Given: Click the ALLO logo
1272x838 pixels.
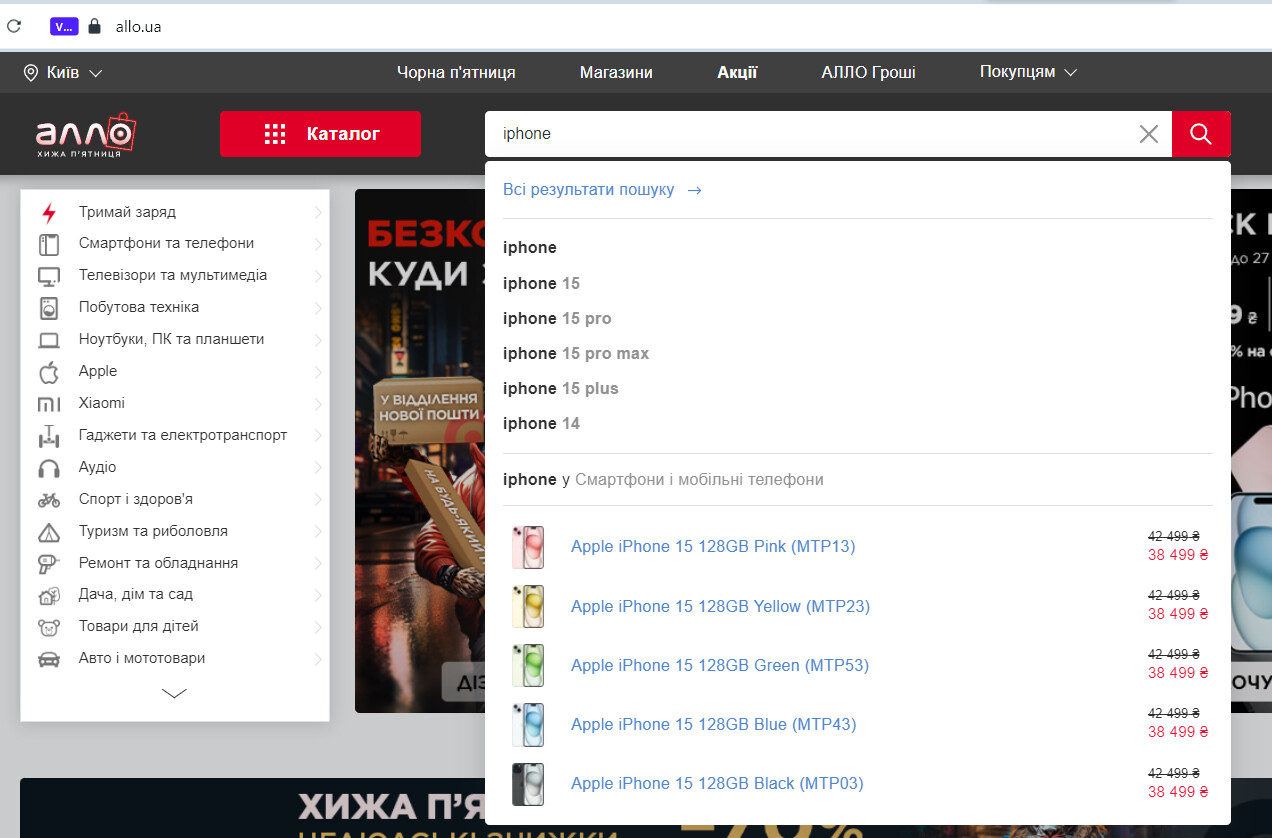Looking at the screenshot, I should tap(85, 134).
